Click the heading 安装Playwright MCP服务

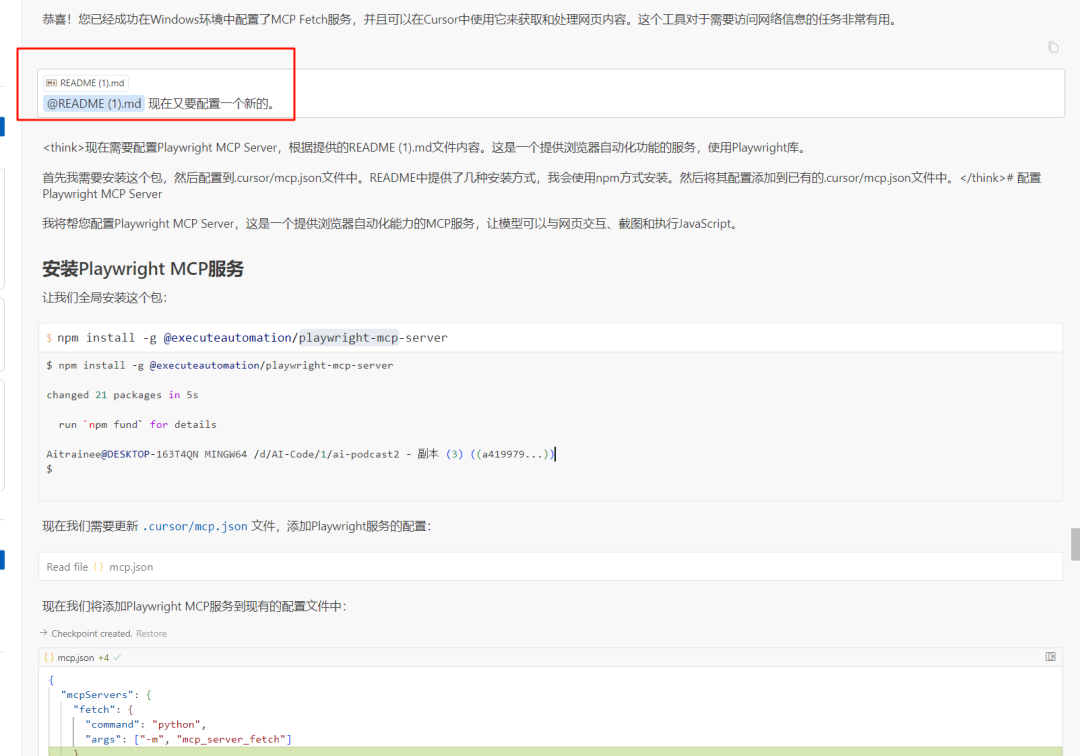point(143,269)
